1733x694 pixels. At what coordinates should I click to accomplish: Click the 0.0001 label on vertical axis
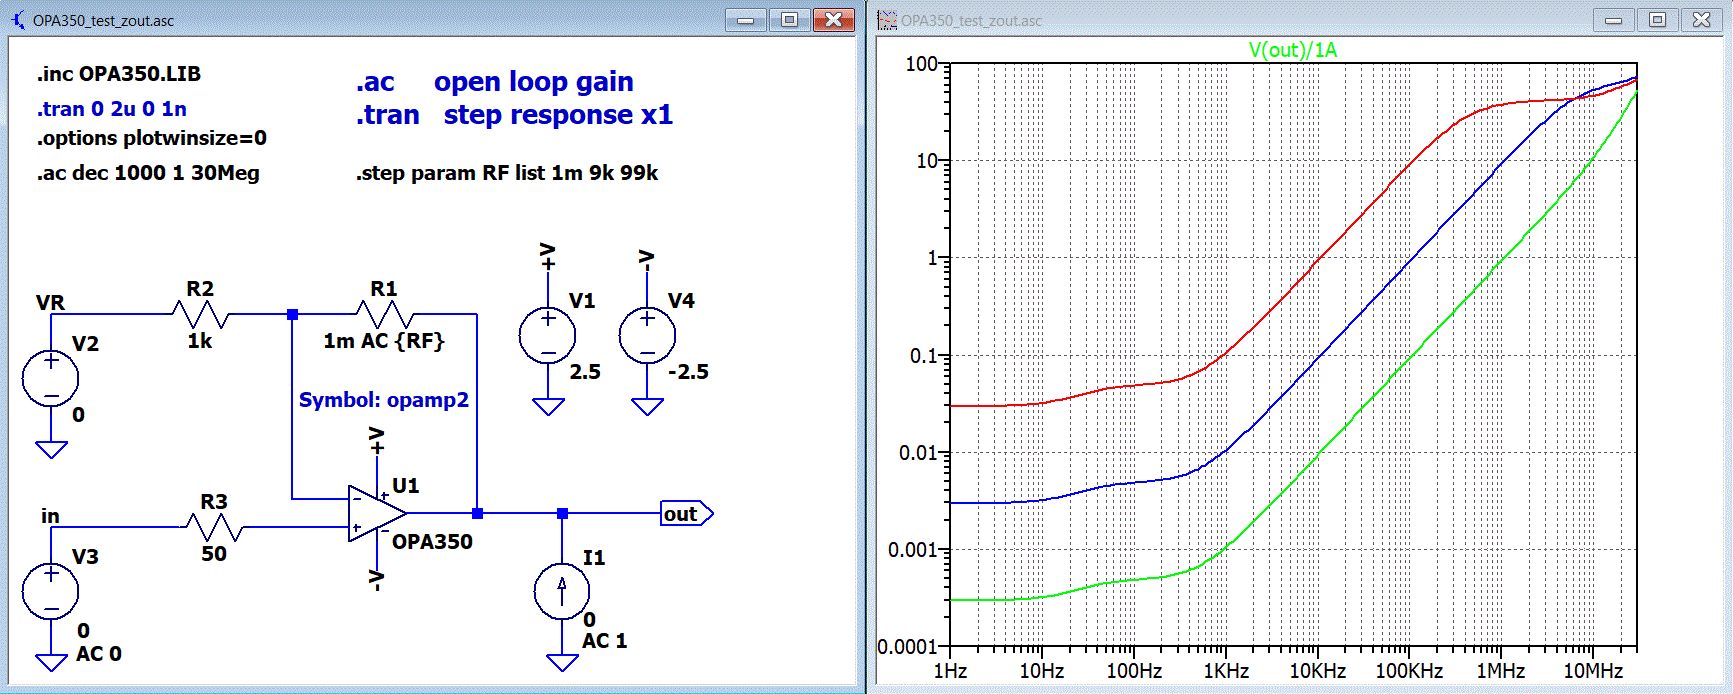(x=907, y=647)
